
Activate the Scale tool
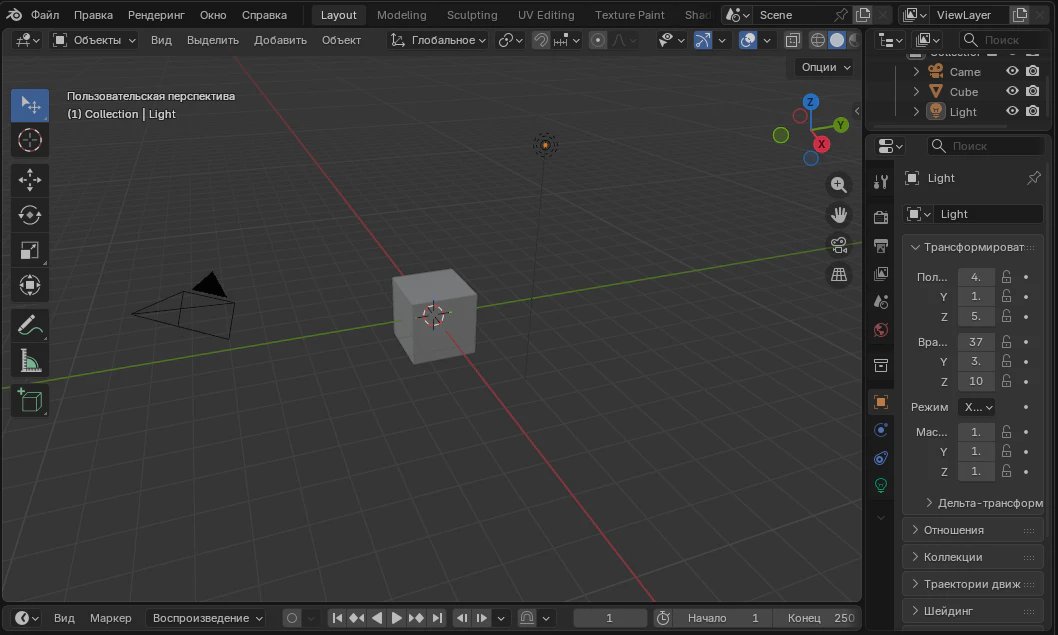click(x=30, y=250)
